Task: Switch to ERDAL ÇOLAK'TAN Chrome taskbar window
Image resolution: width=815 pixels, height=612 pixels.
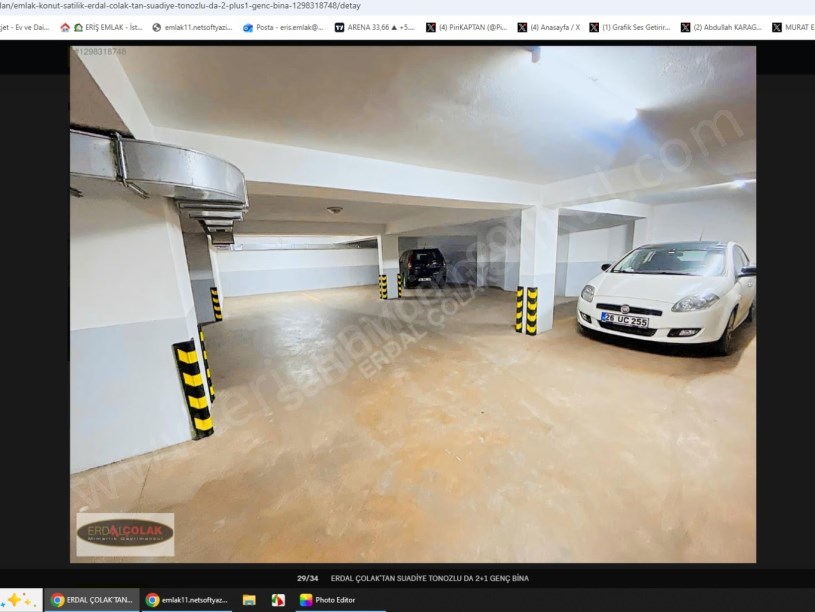Action: 91,600
